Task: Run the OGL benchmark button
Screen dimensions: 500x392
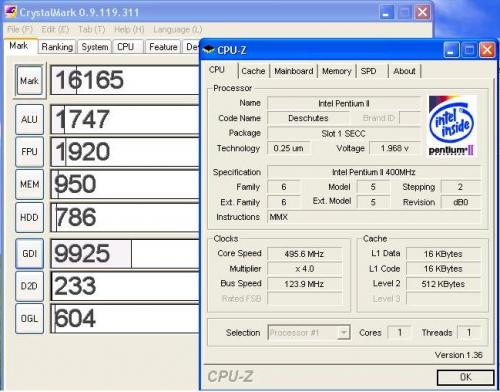Action: [x=29, y=319]
